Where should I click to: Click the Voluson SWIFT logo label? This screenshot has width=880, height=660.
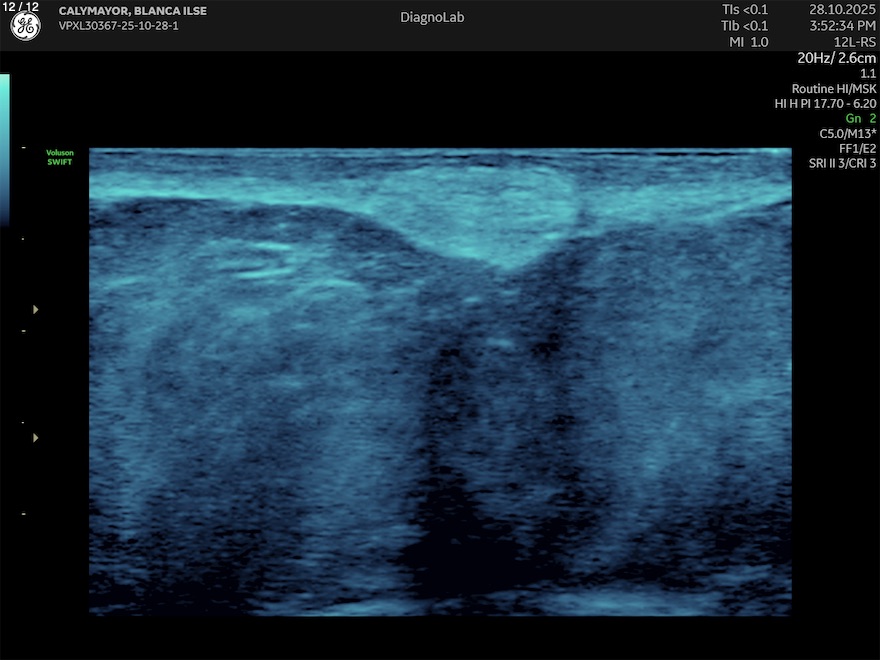point(60,157)
